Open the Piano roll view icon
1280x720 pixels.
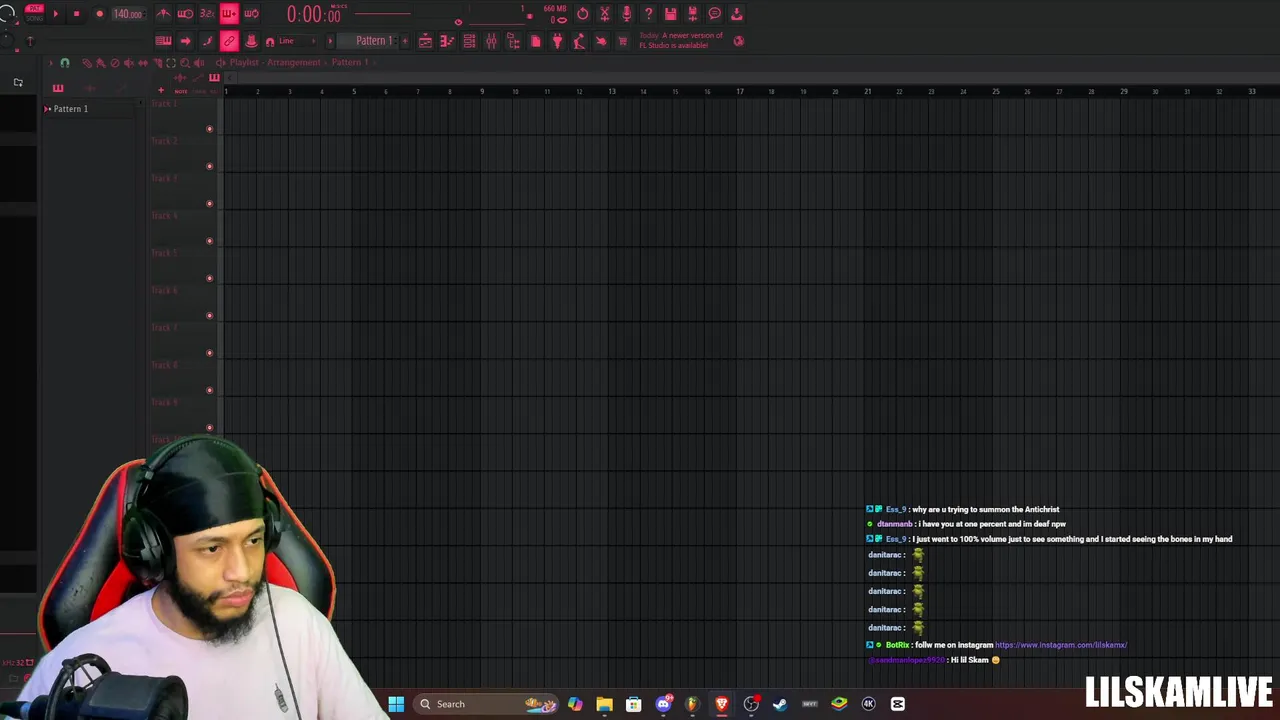point(447,41)
